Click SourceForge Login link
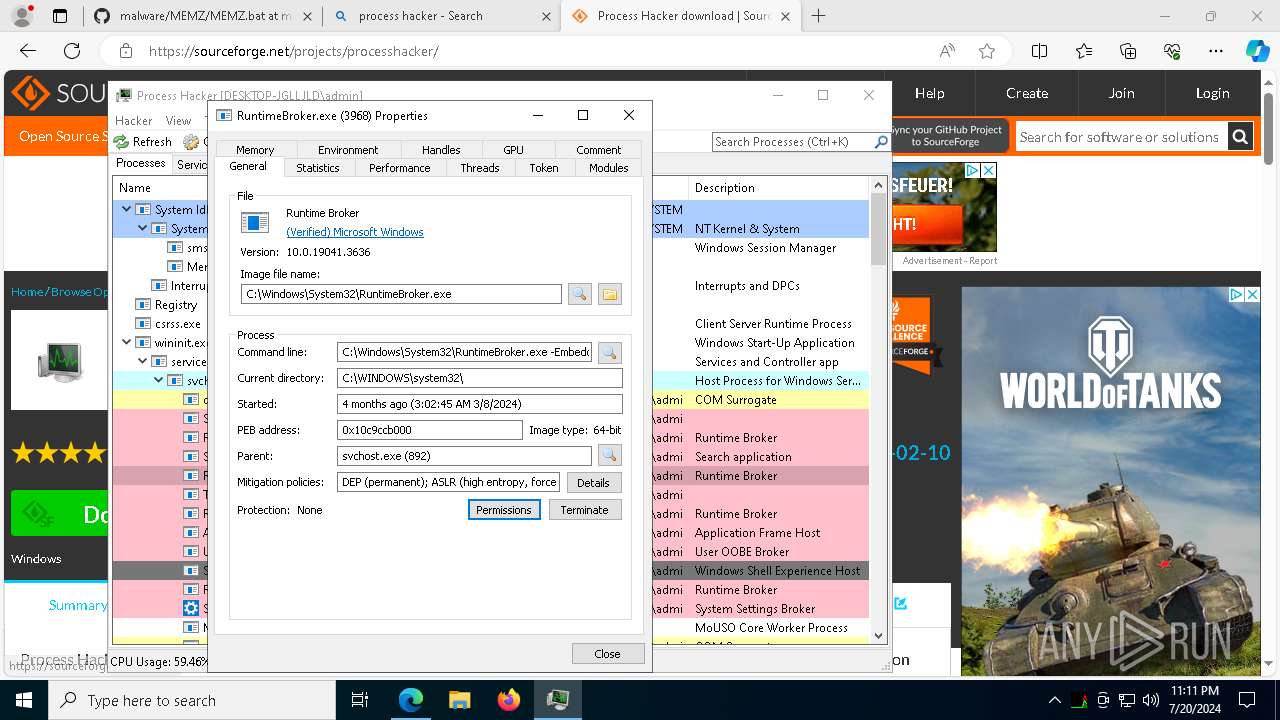 (1212, 93)
